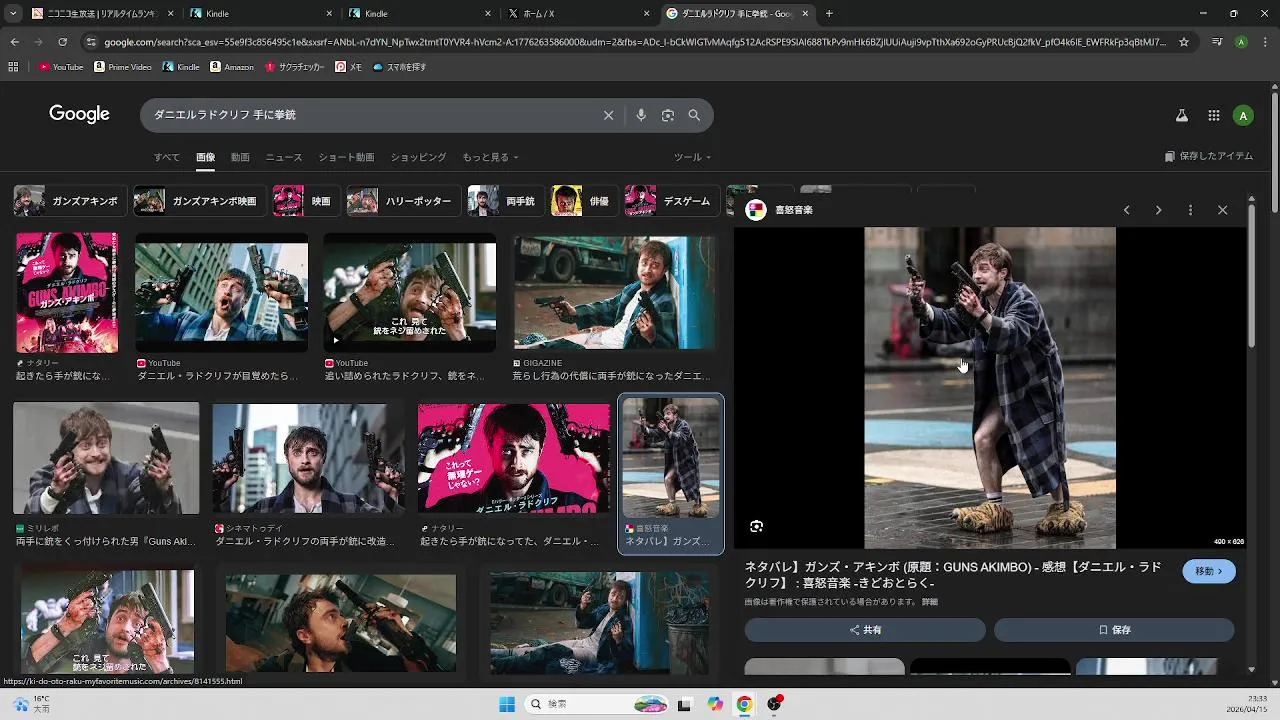Image resolution: width=1280 pixels, height=720 pixels.
Task: Open Google apps grid
Action: pyautogui.click(x=1214, y=116)
